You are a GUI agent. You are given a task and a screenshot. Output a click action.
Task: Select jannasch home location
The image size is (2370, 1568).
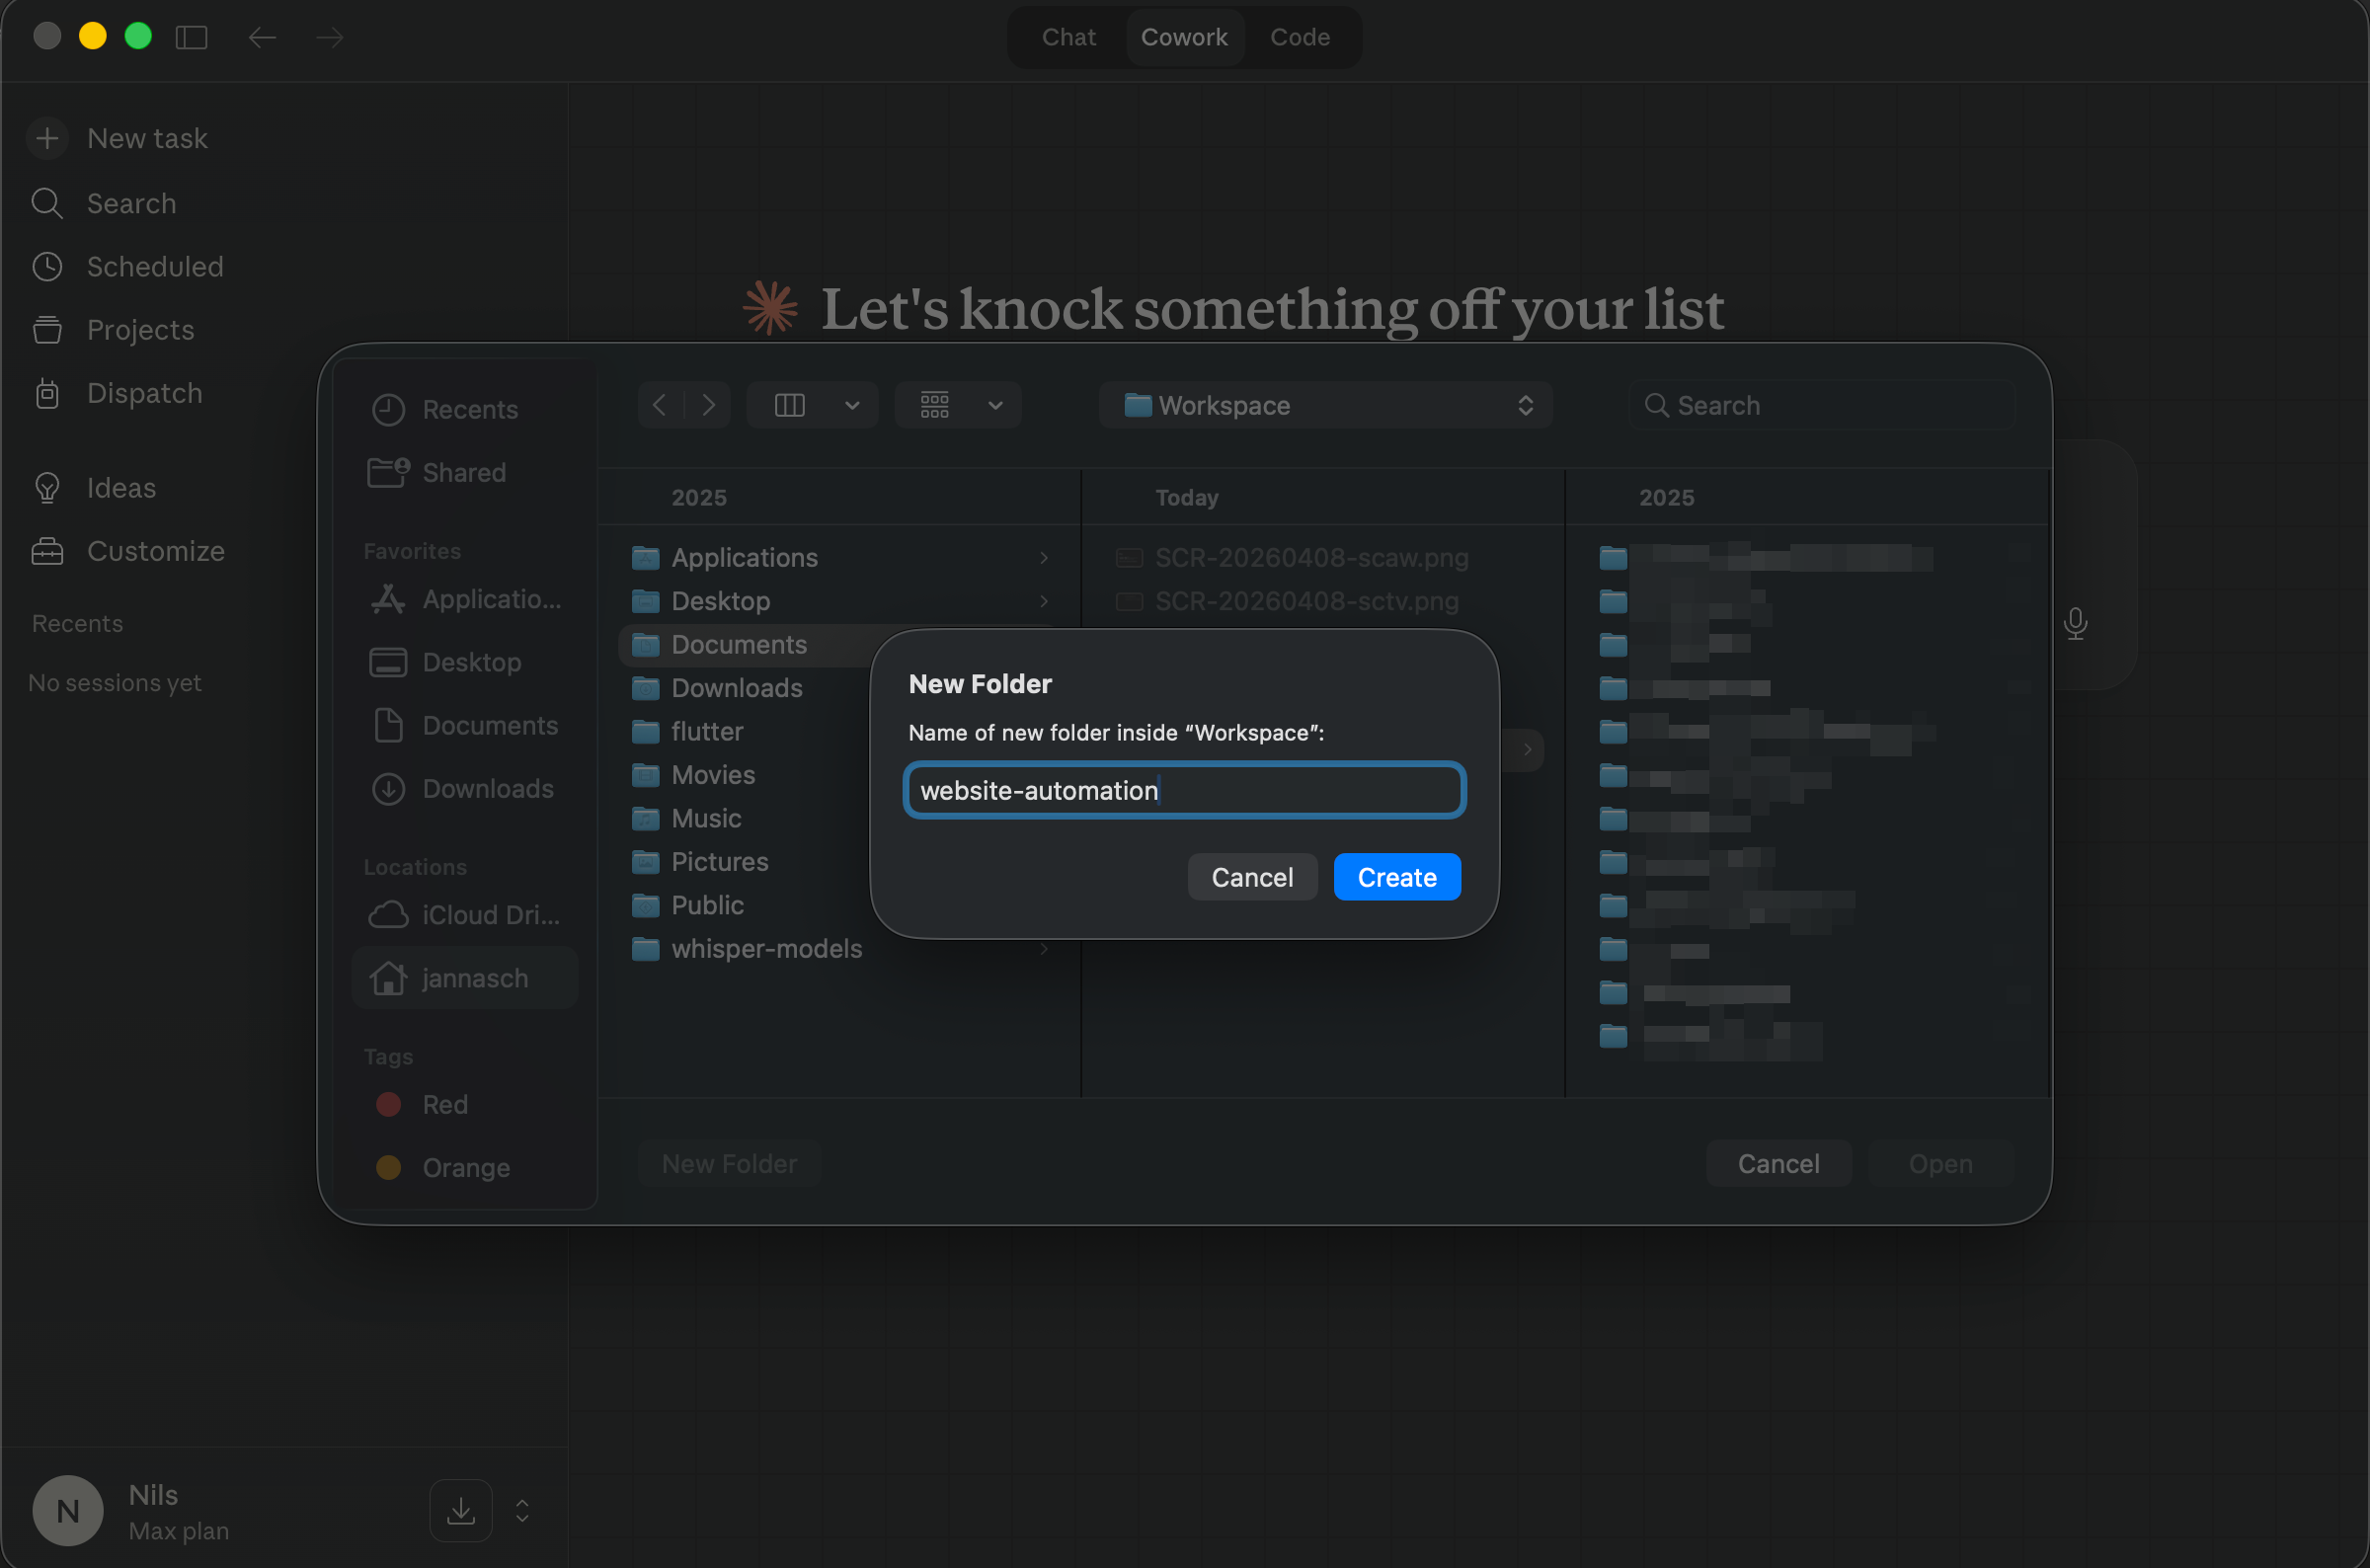465,977
